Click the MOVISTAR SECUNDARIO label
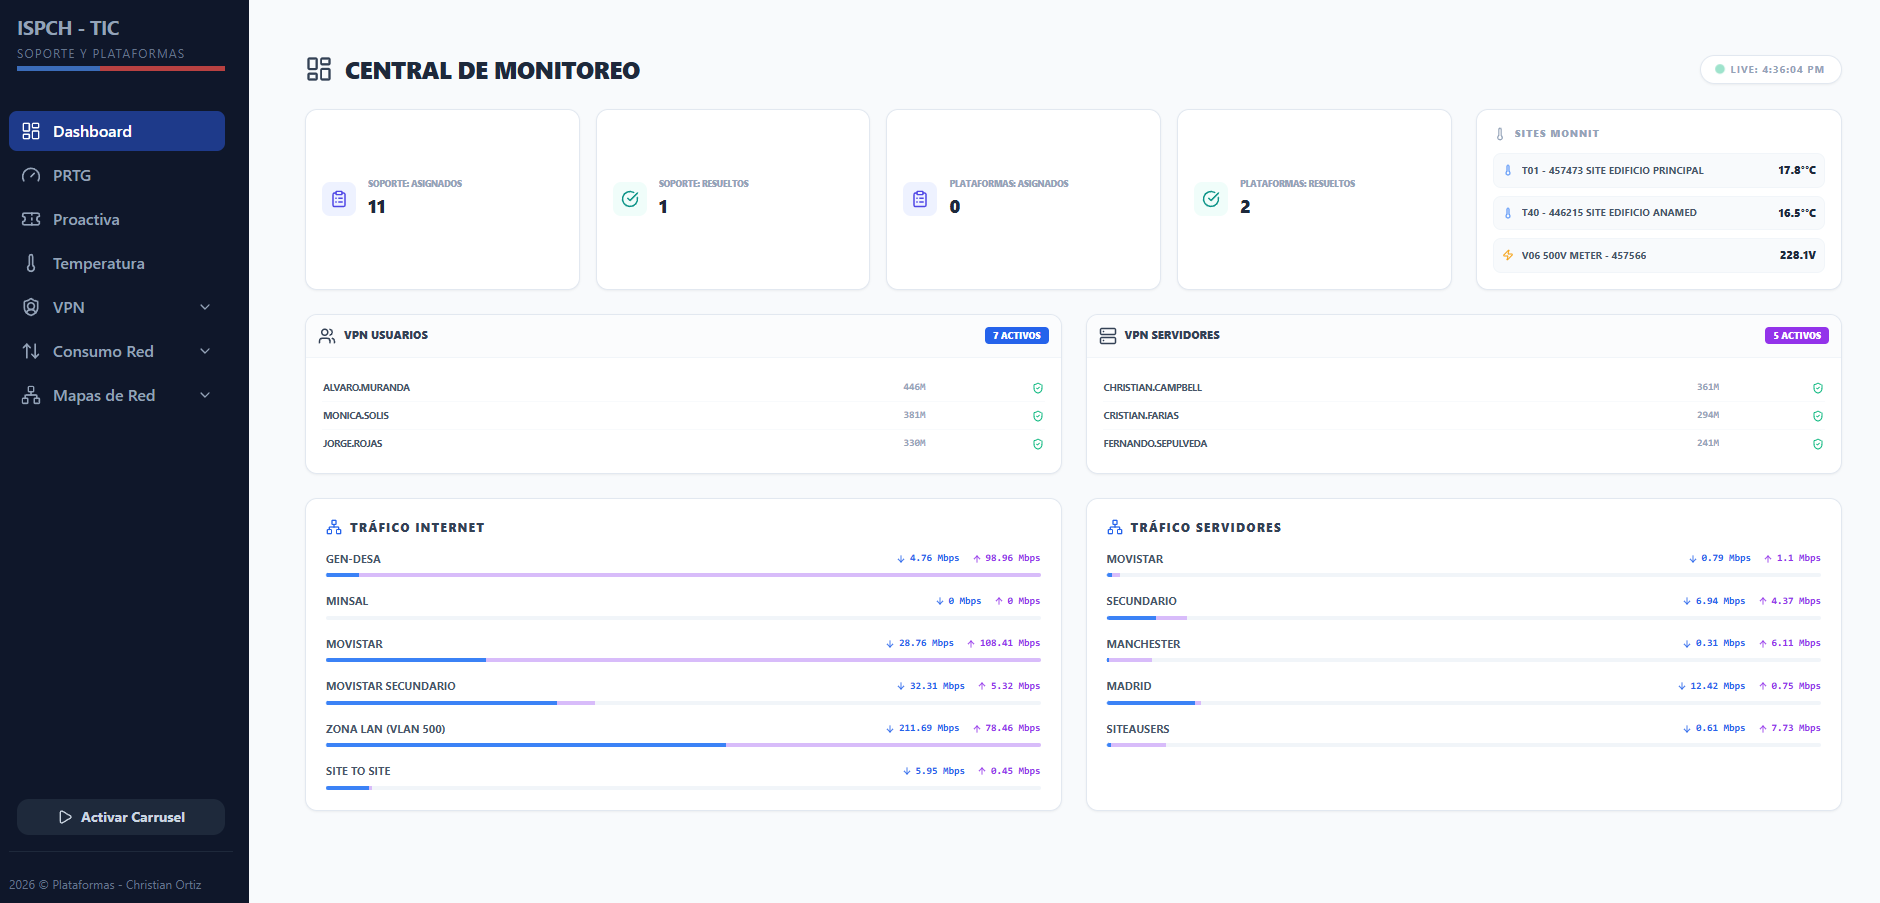The height and width of the screenshot is (903, 1880). coord(391,686)
